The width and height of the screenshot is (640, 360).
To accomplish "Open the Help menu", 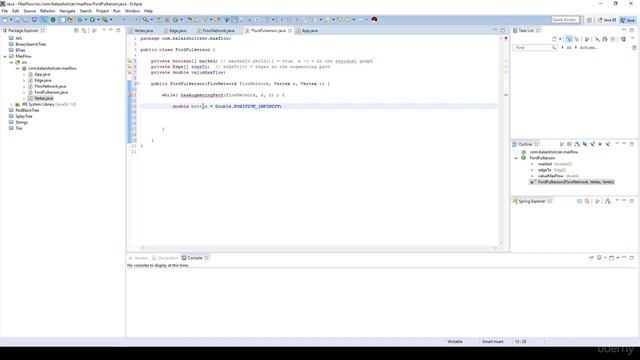I will point(148,11).
